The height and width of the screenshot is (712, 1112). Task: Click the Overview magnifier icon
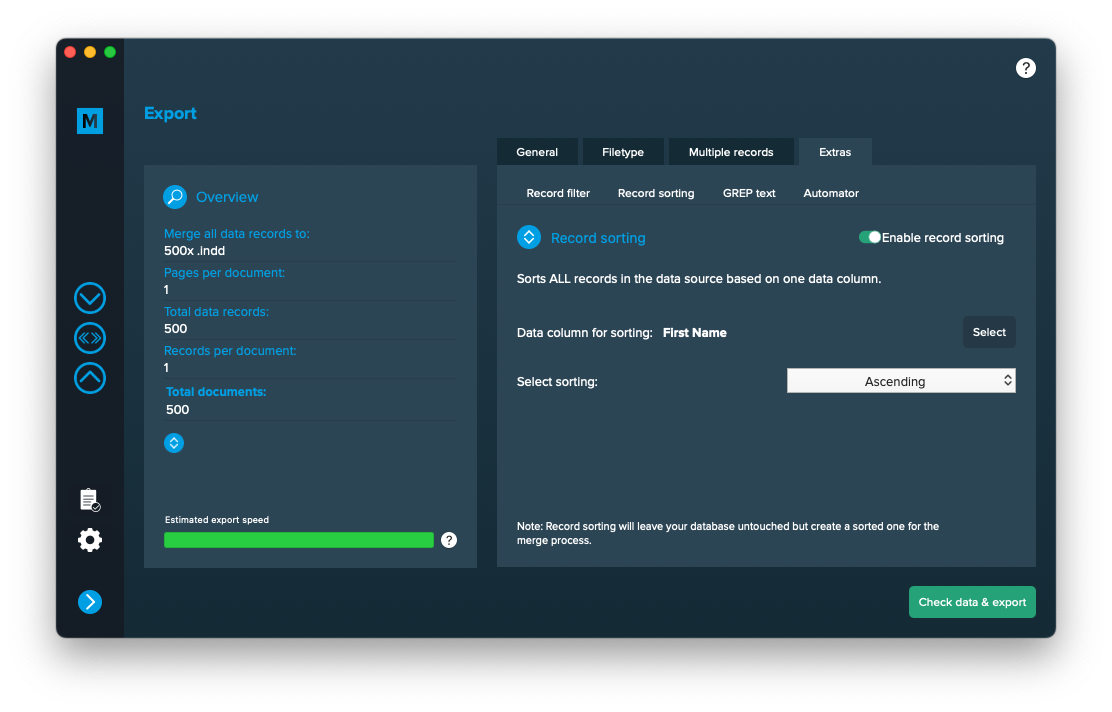175,197
